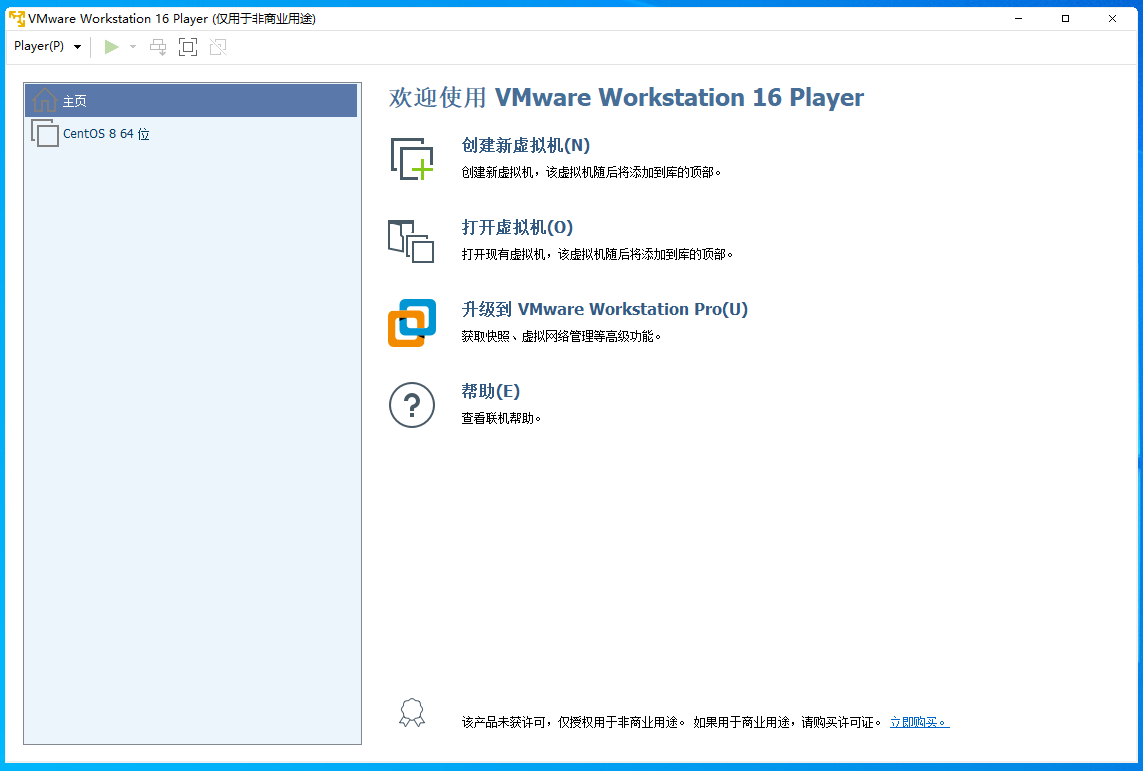1143x771 pixels.
Task: Click the VM icon beside CentOS 8
Action: [x=44, y=133]
